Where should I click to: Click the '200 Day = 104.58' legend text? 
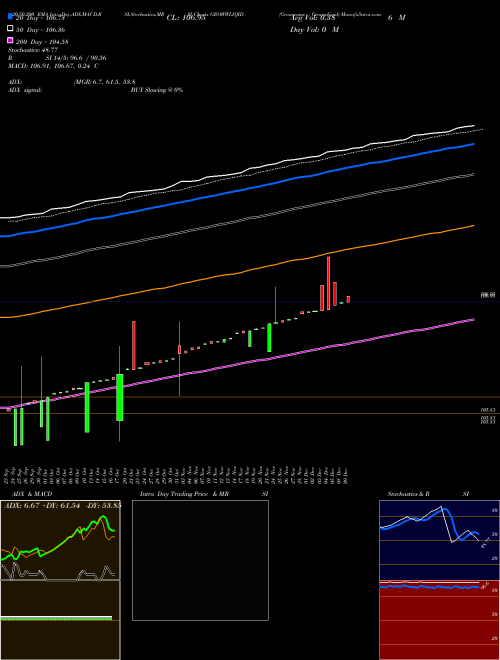pyautogui.click(x=42, y=42)
